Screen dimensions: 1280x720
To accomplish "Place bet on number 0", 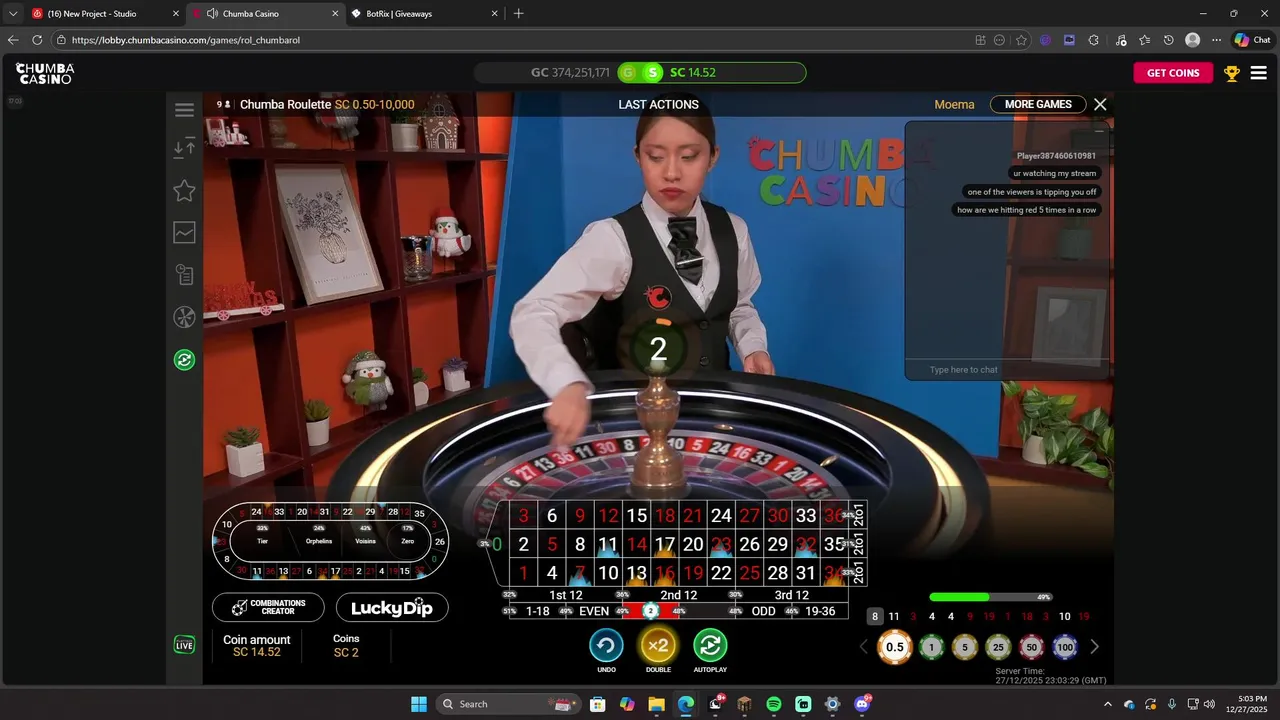I will [497, 544].
